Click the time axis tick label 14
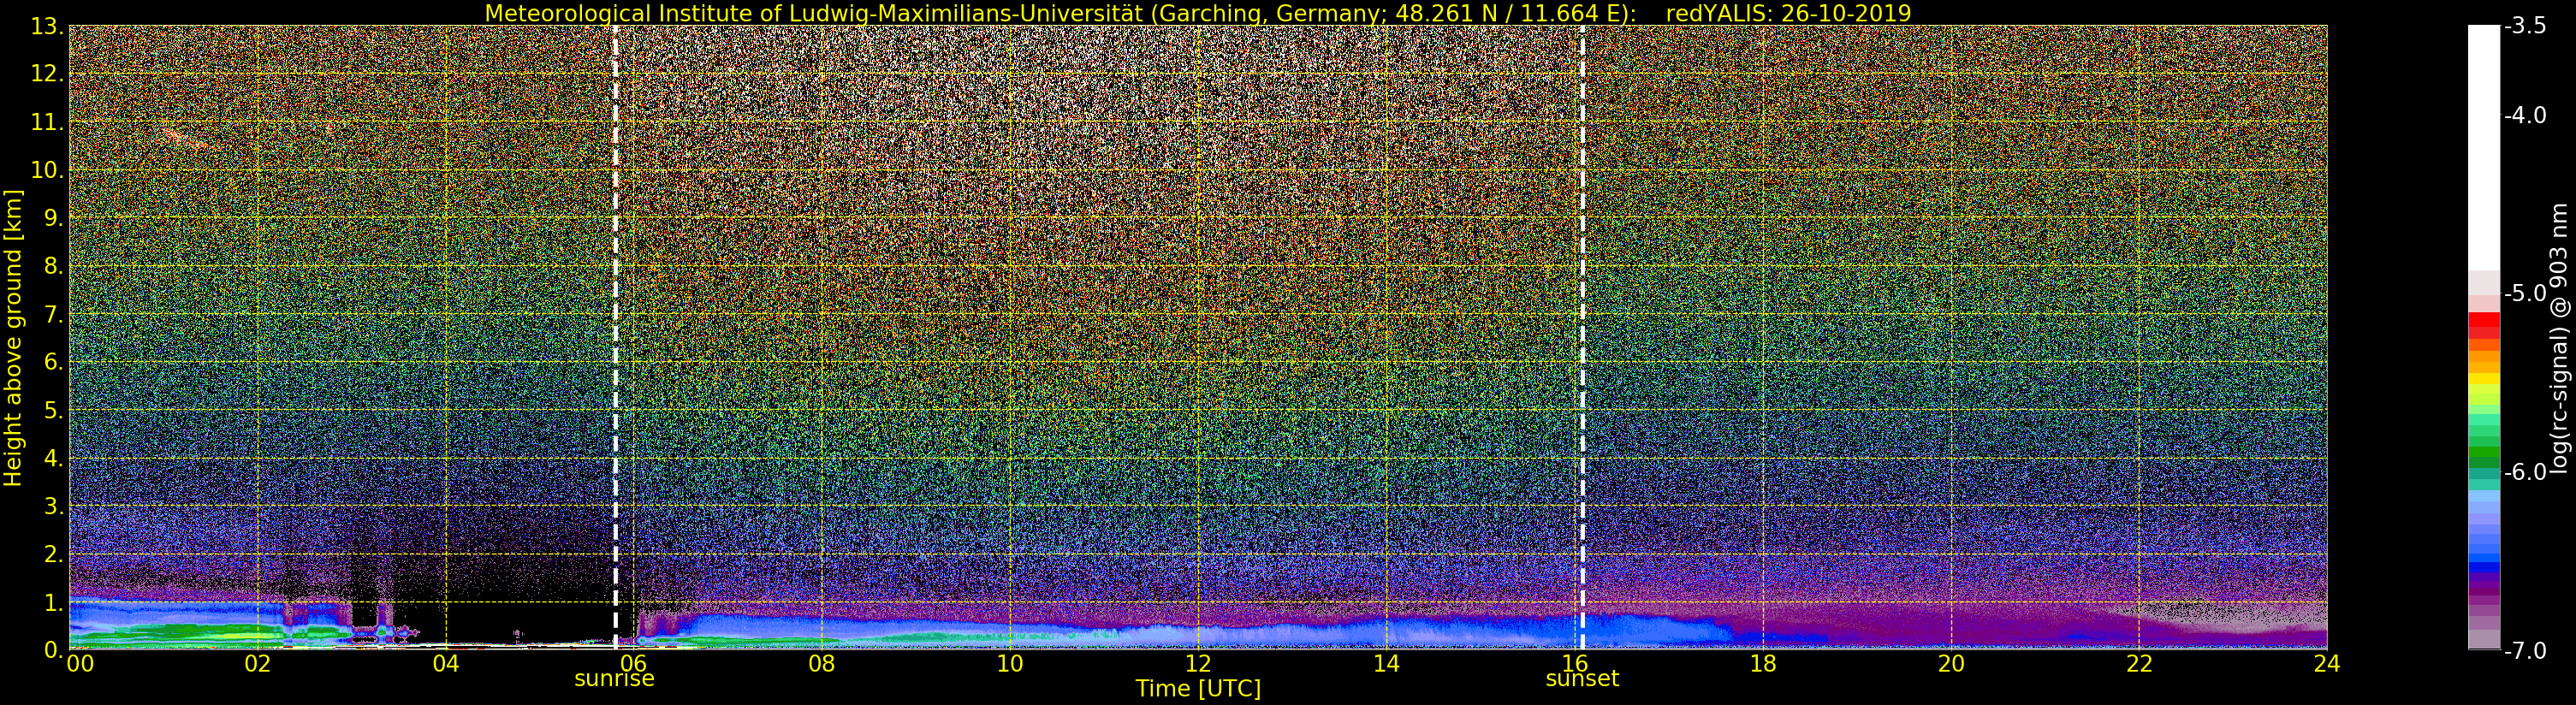The height and width of the screenshot is (705, 2576). tap(1386, 664)
